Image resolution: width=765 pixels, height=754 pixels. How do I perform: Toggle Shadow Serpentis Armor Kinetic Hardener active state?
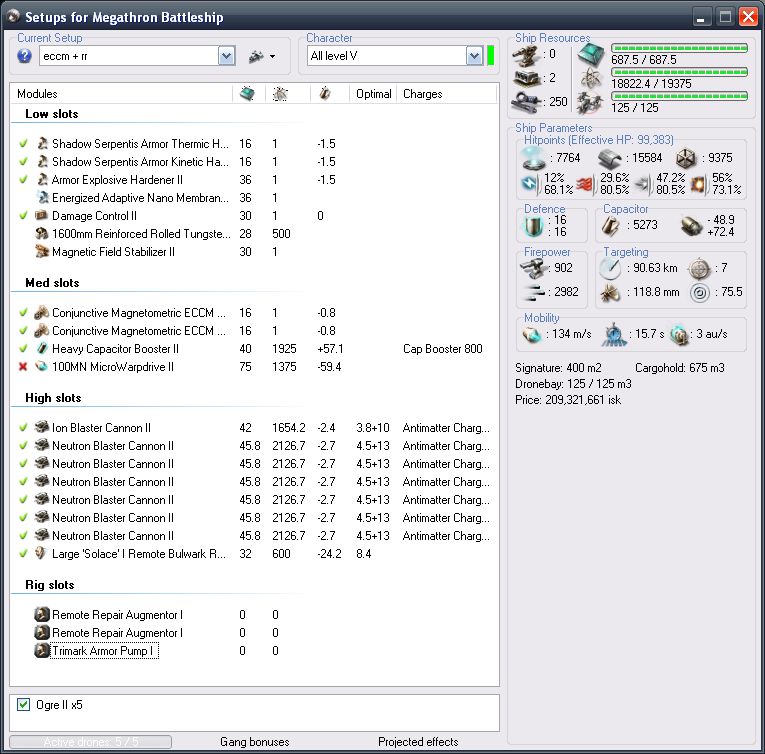tap(23, 162)
